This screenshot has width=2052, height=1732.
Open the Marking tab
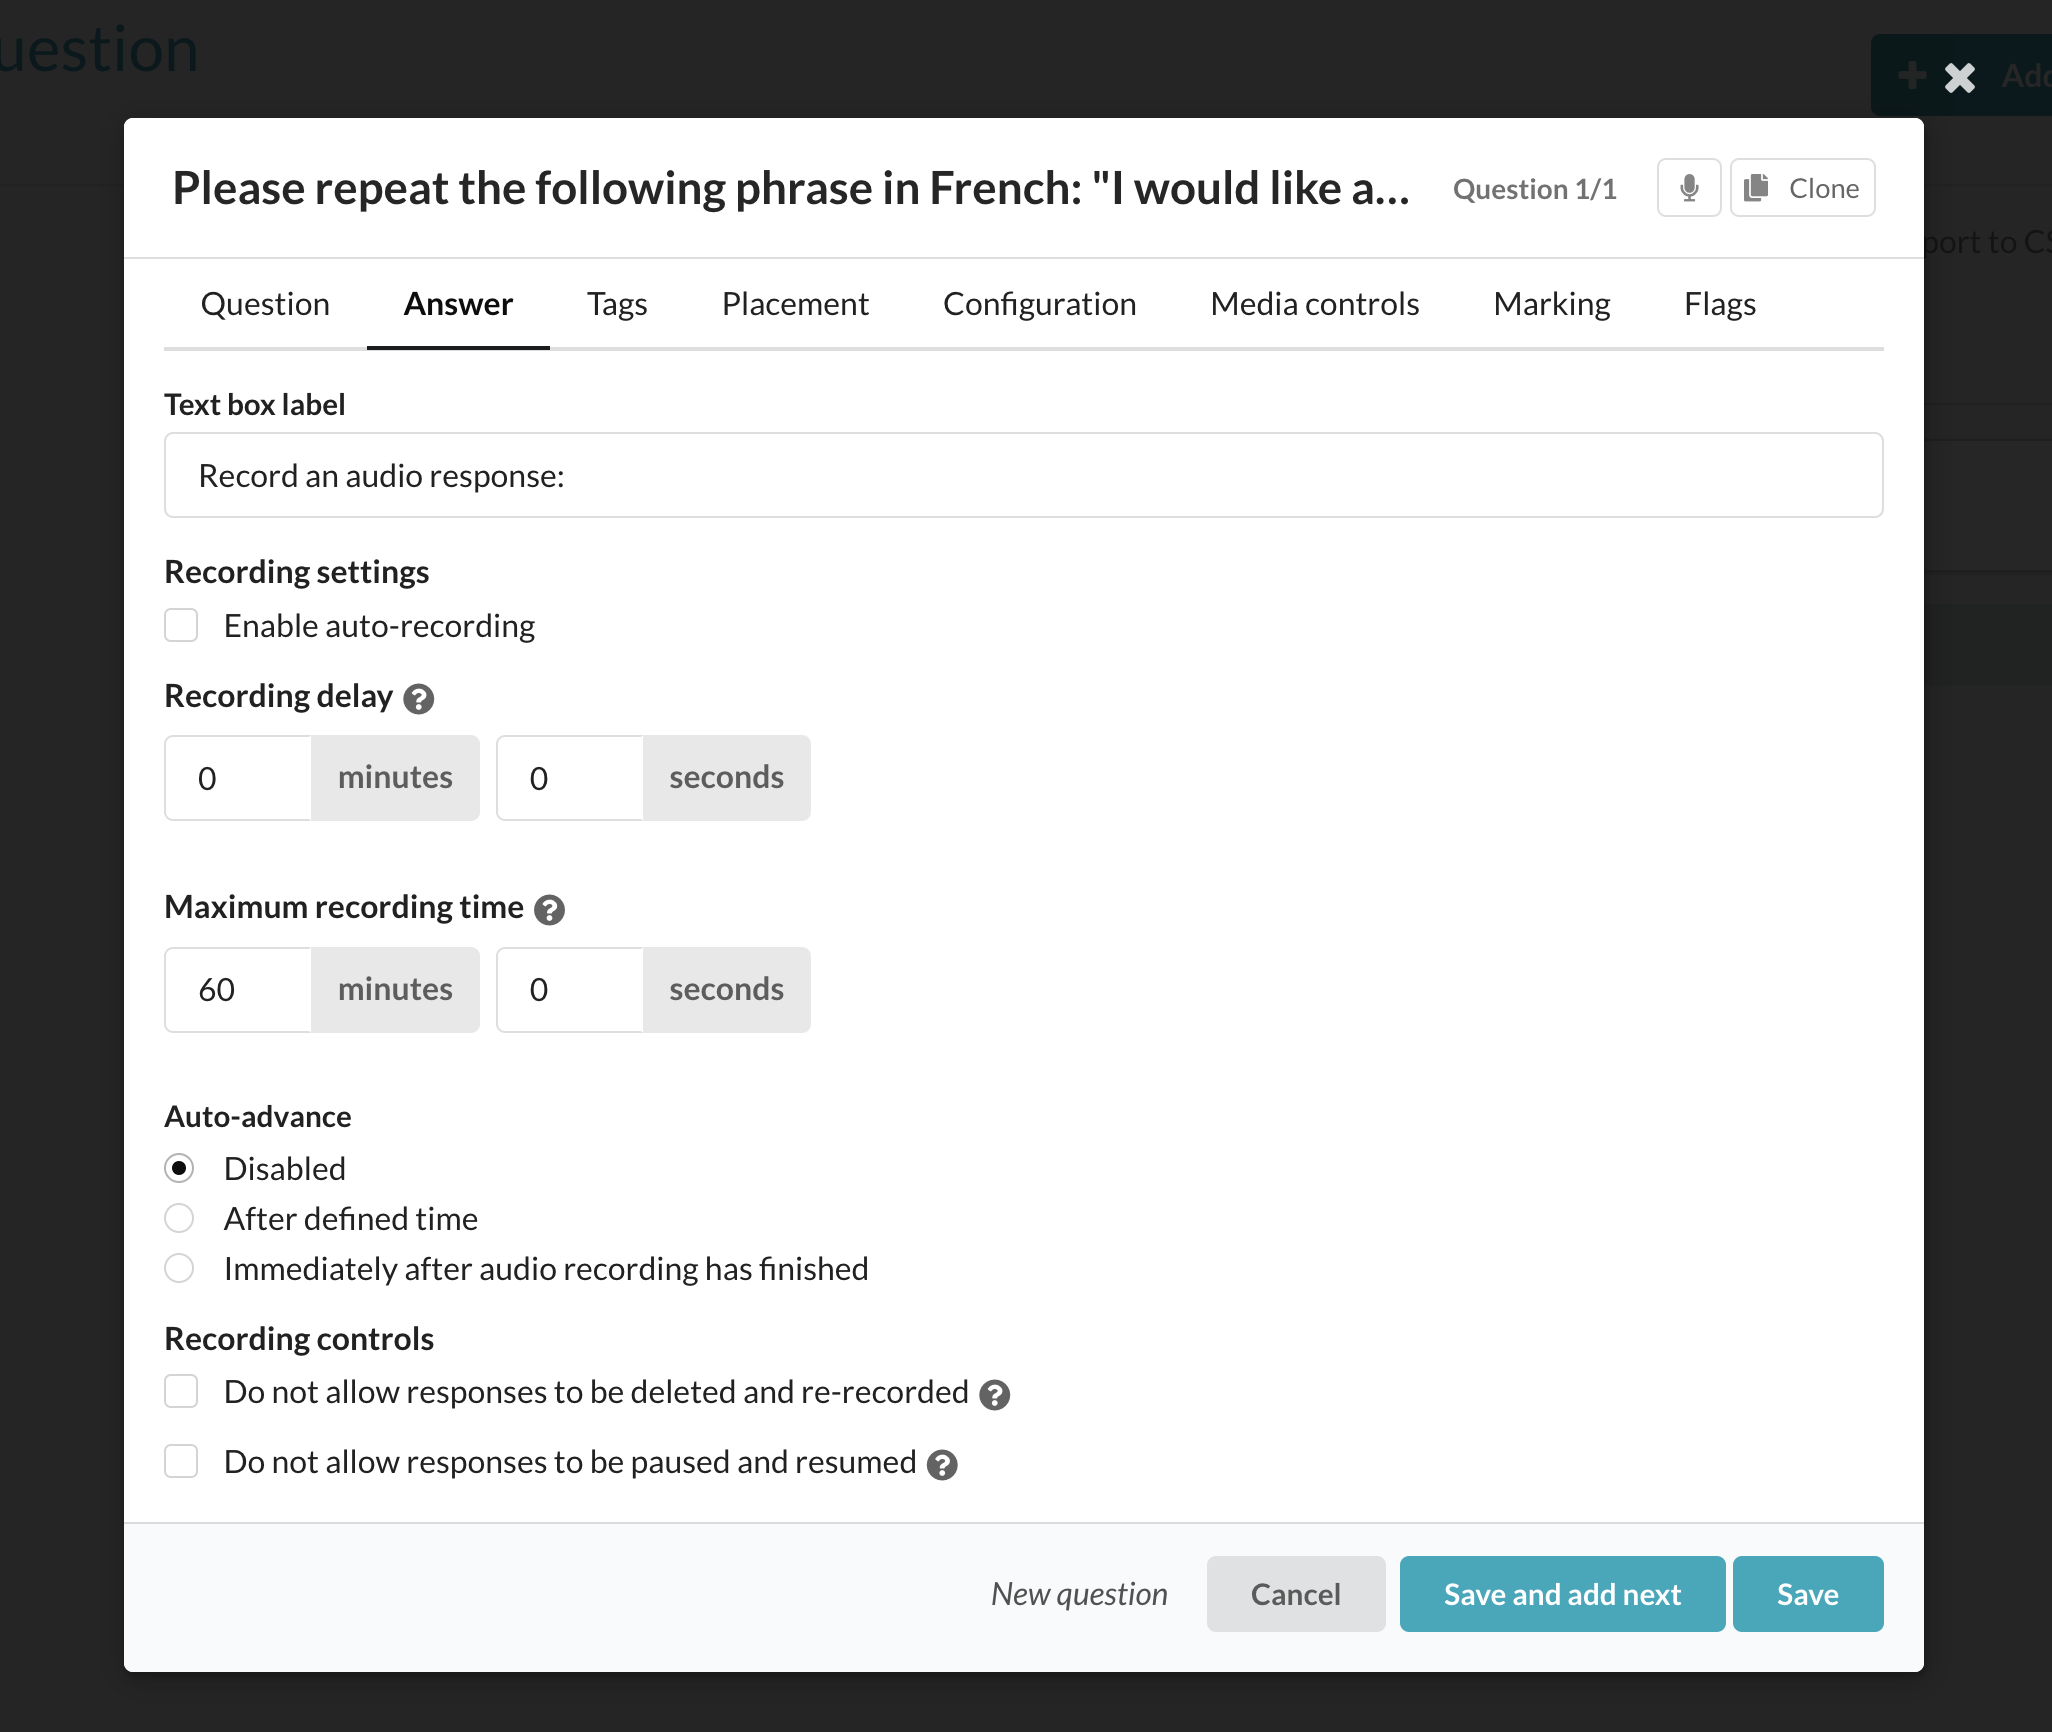[x=1551, y=304]
